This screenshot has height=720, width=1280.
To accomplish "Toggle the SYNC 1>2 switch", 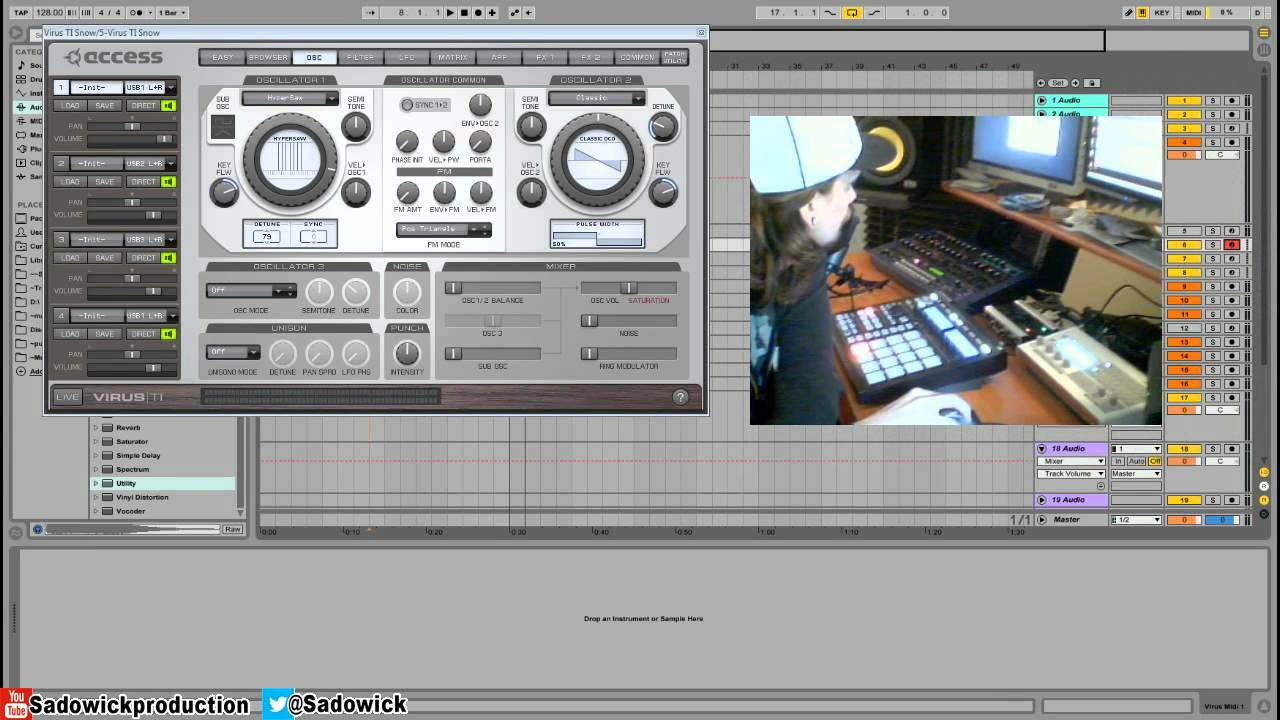I will (426, 105).
